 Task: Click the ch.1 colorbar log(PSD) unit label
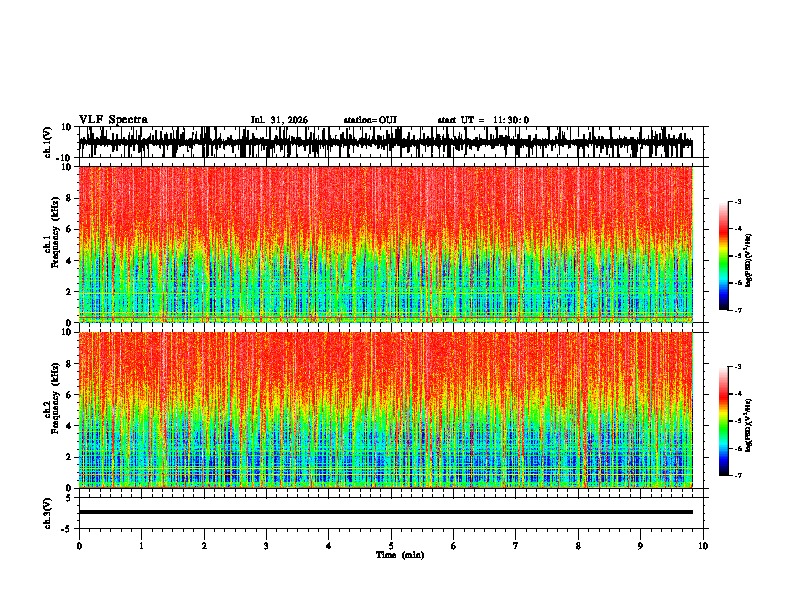[749, 260]
